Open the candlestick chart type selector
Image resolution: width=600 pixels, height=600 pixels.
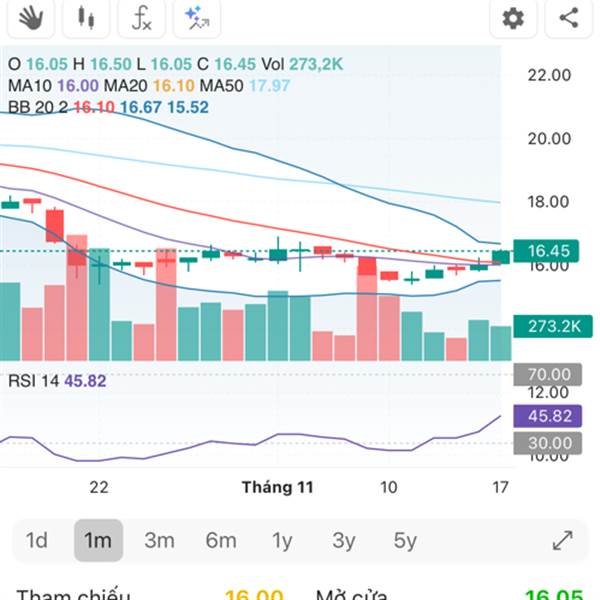coord(86,17)
